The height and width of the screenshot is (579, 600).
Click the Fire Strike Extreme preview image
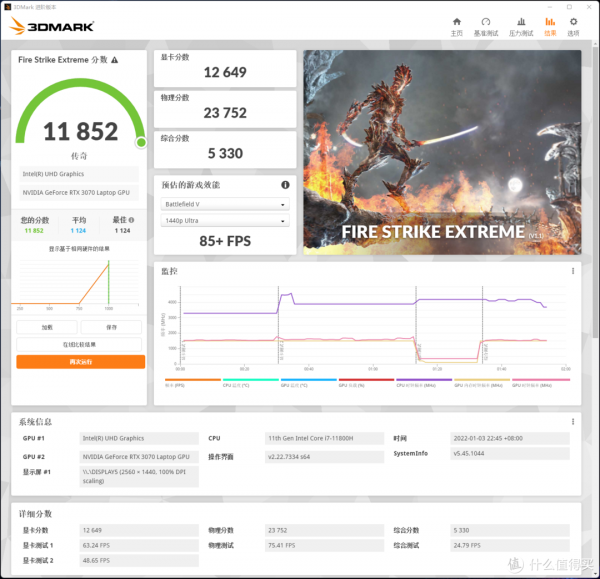442,152
